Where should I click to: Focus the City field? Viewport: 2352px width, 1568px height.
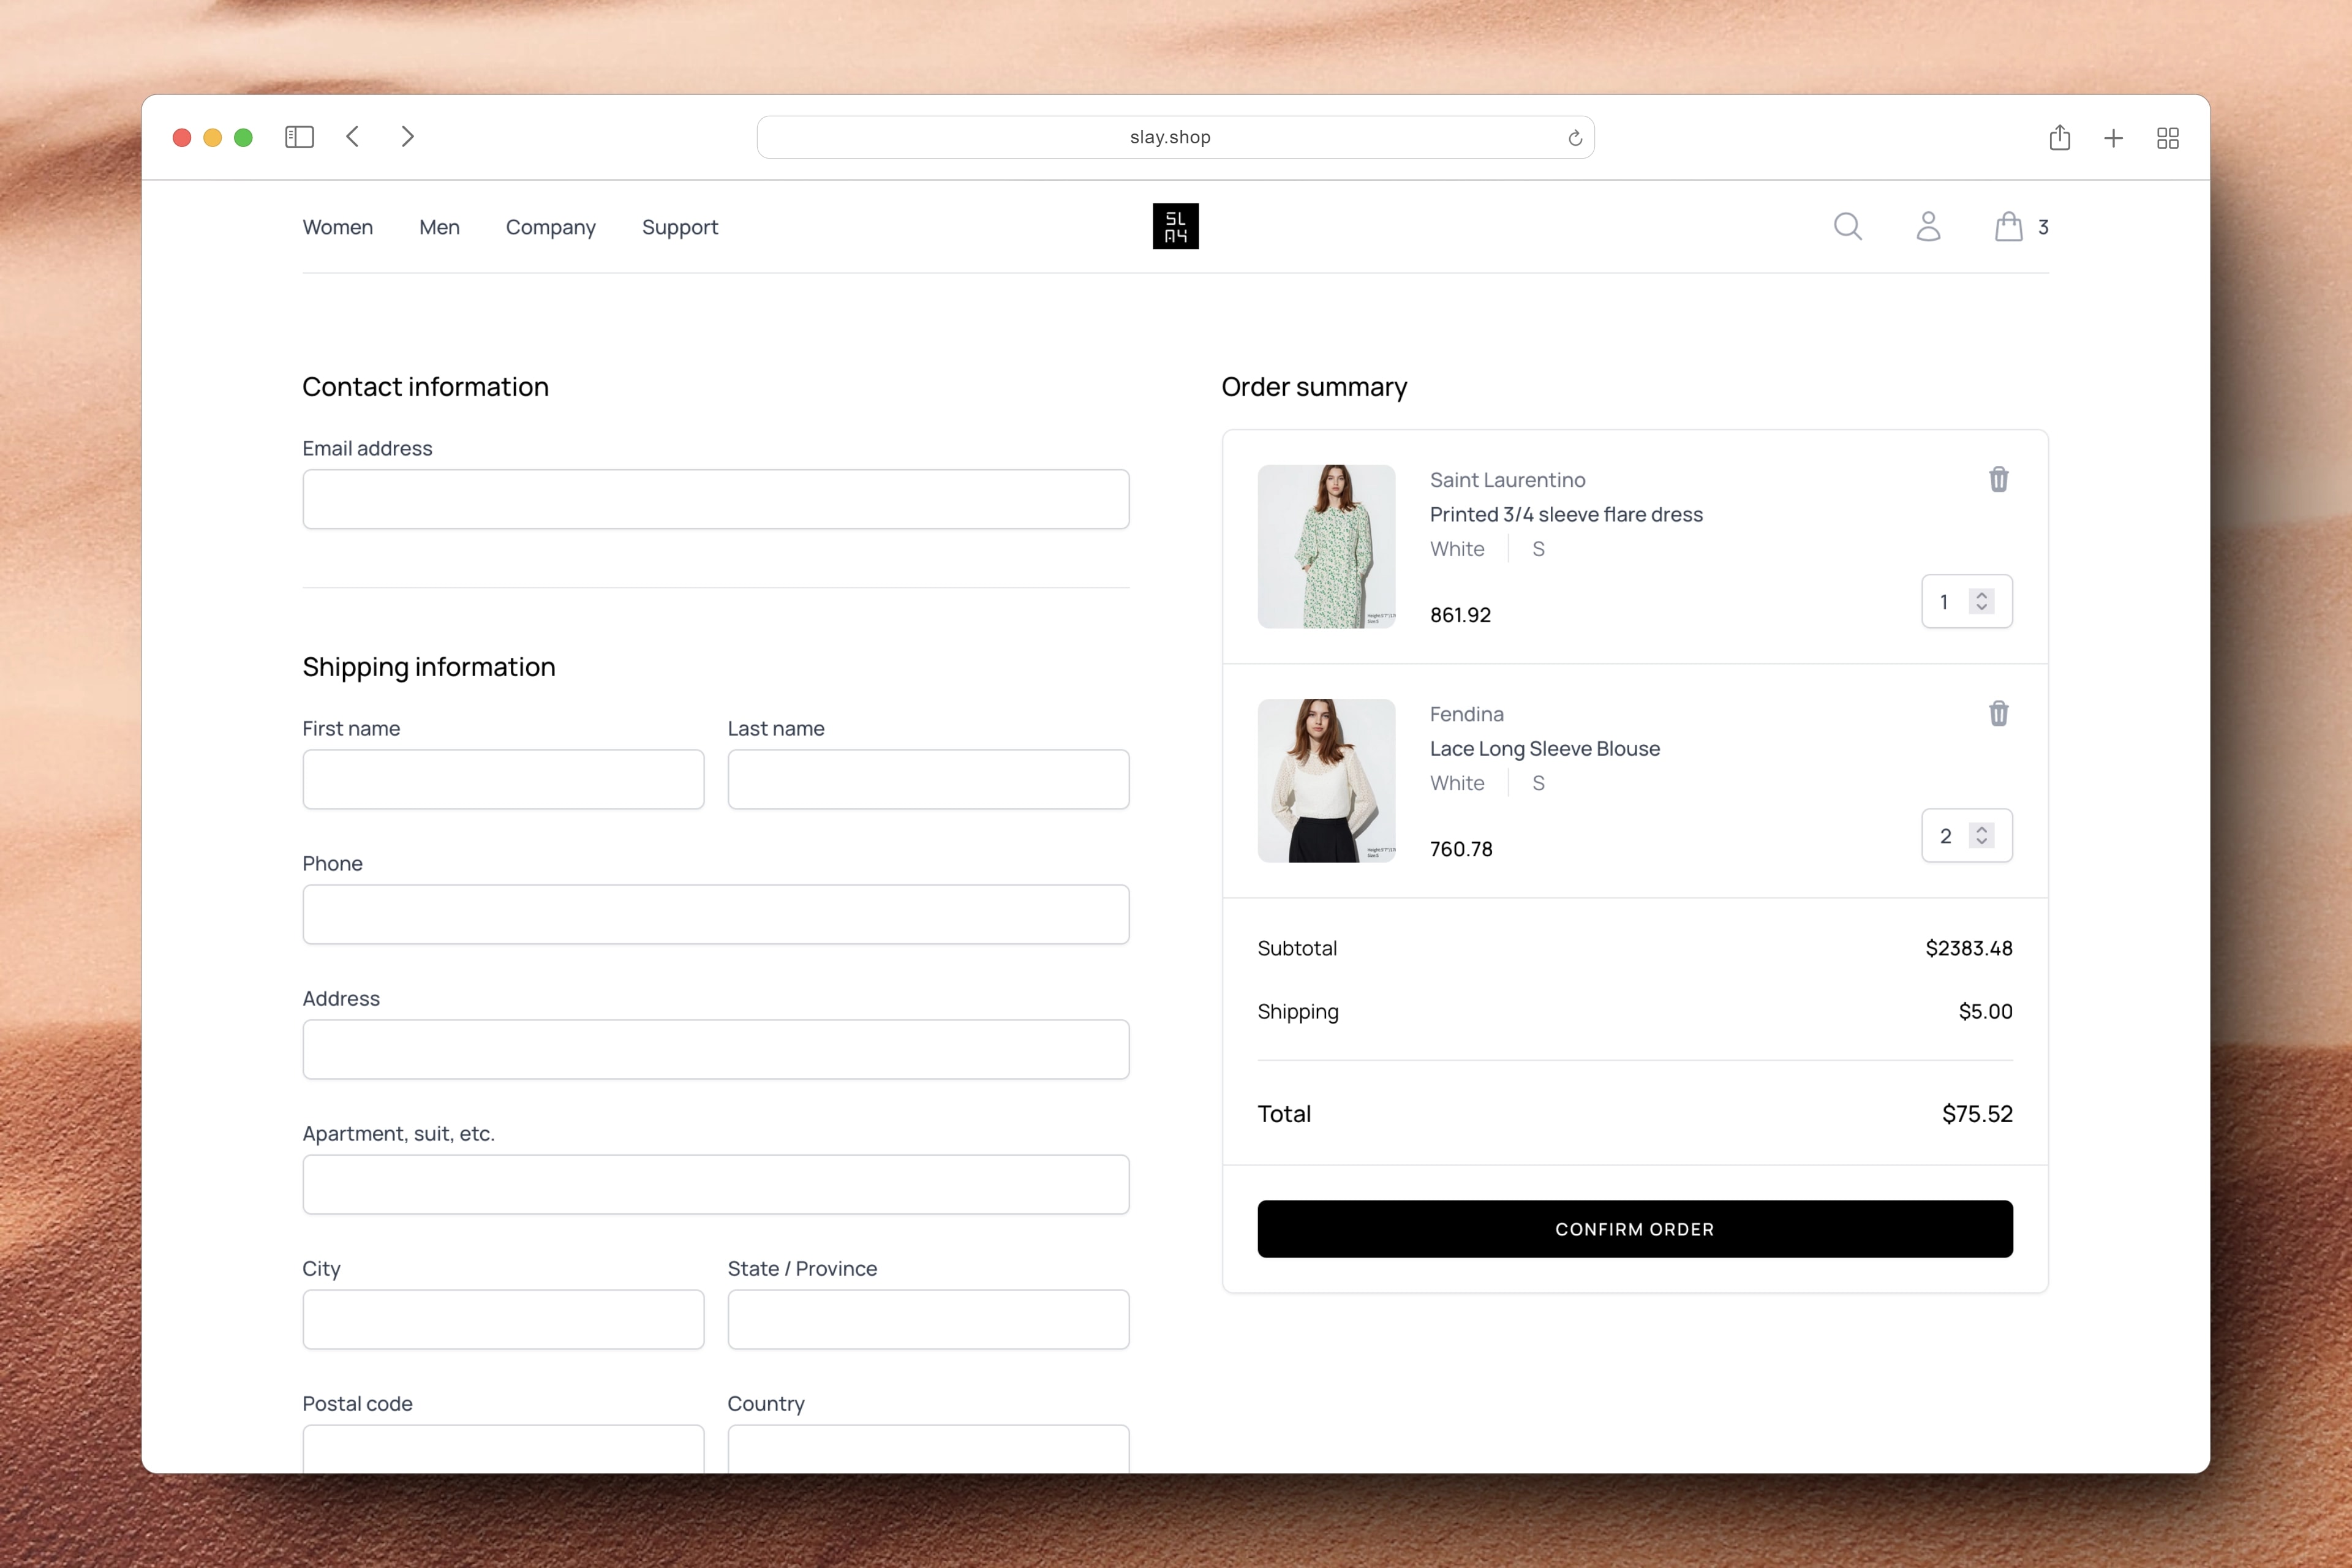pyautogui.click(x=503, y=1319)
